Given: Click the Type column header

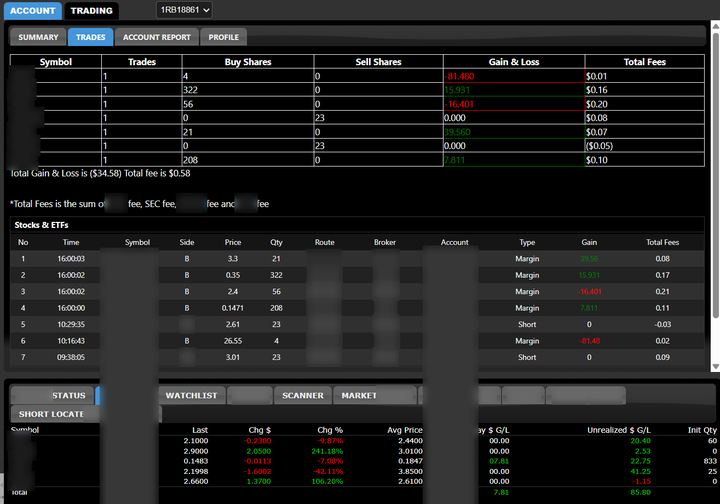Looking at the screenshot, I should (527, 242).
